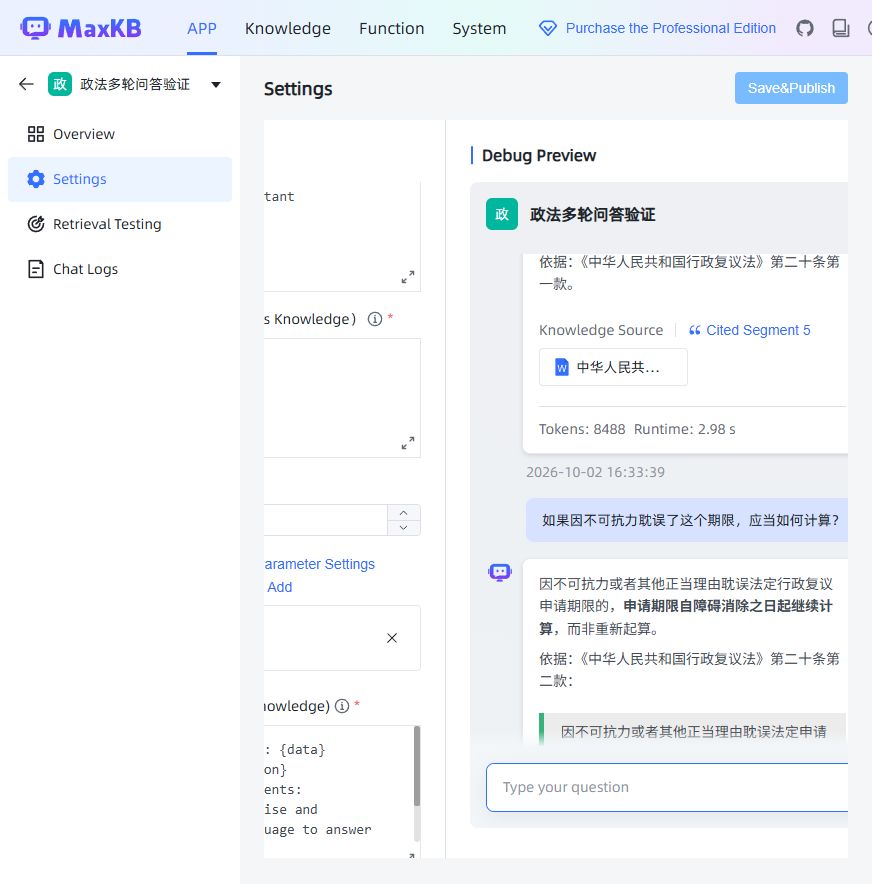Click the Settings gear icon in sidebar

36,179
